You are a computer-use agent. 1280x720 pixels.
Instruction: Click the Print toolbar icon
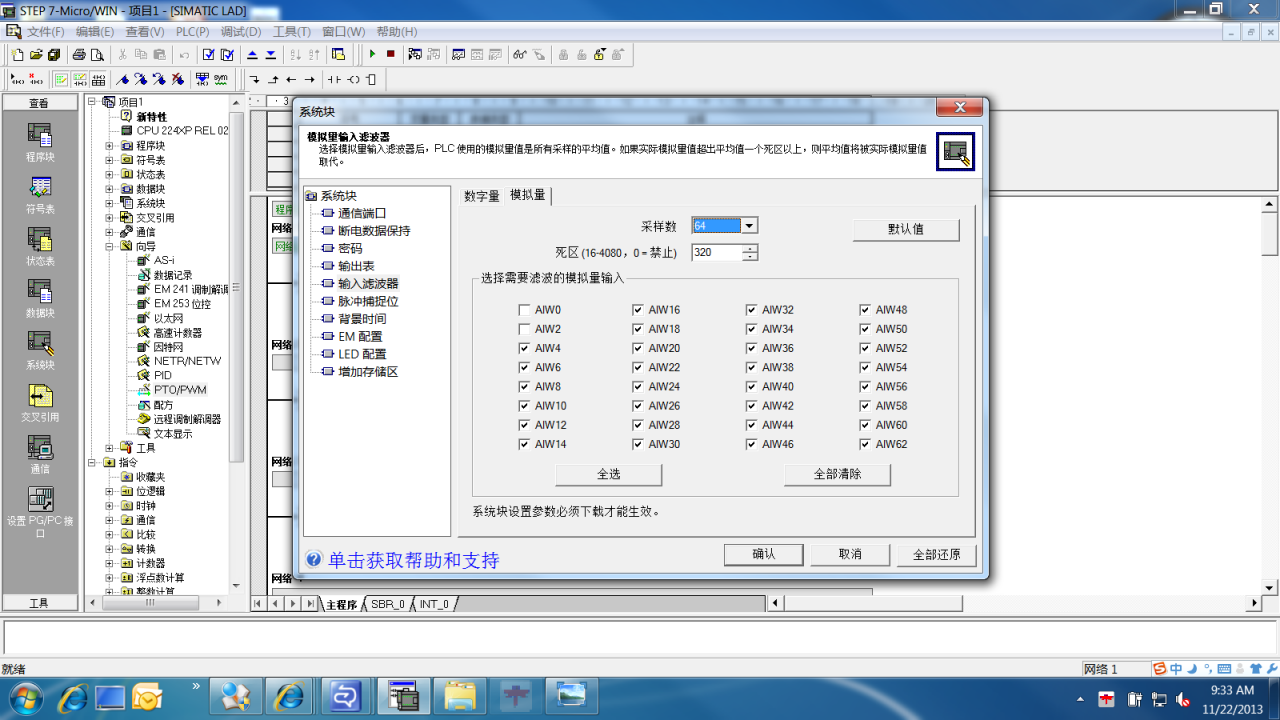(79, 54)
